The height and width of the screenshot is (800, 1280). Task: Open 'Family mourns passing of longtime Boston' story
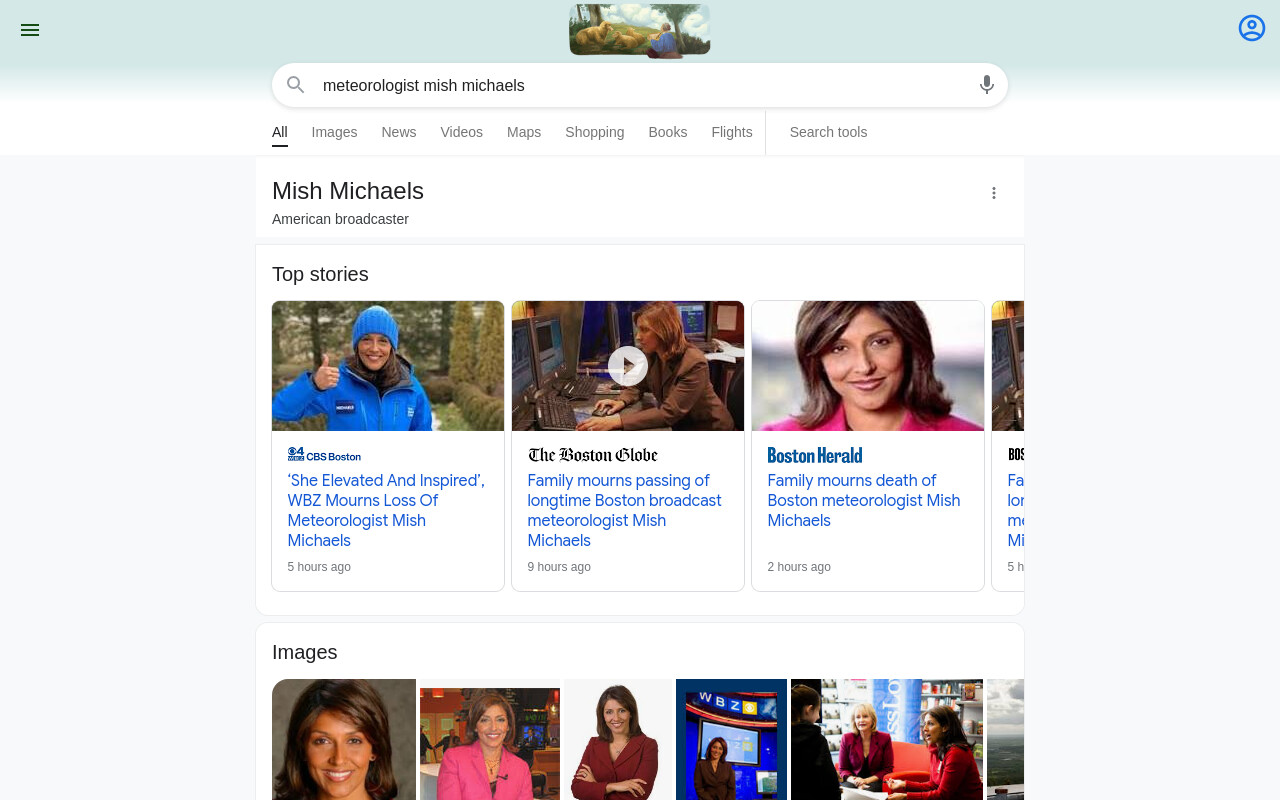pos(626,510)
